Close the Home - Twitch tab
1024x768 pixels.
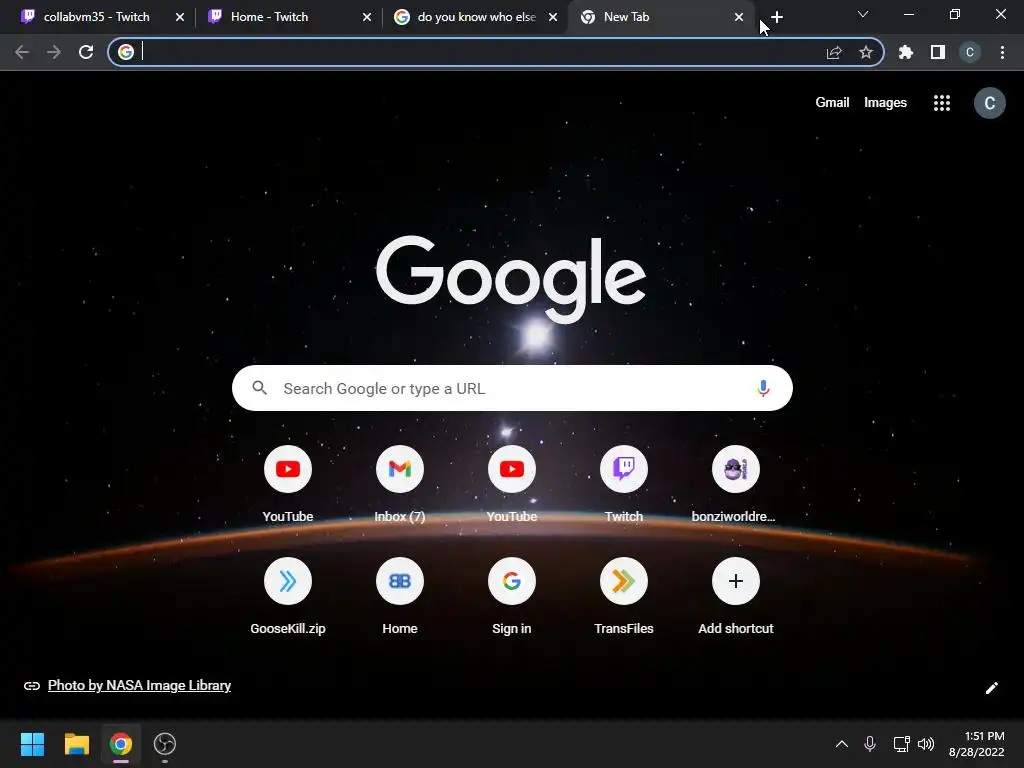367,17
